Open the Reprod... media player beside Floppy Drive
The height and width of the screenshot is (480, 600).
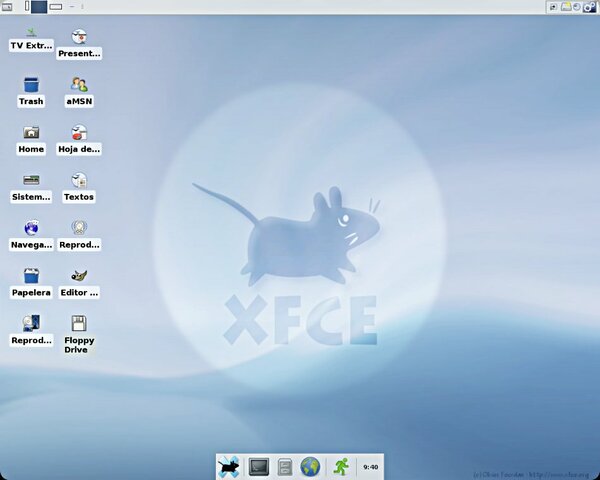coord(31,331)
